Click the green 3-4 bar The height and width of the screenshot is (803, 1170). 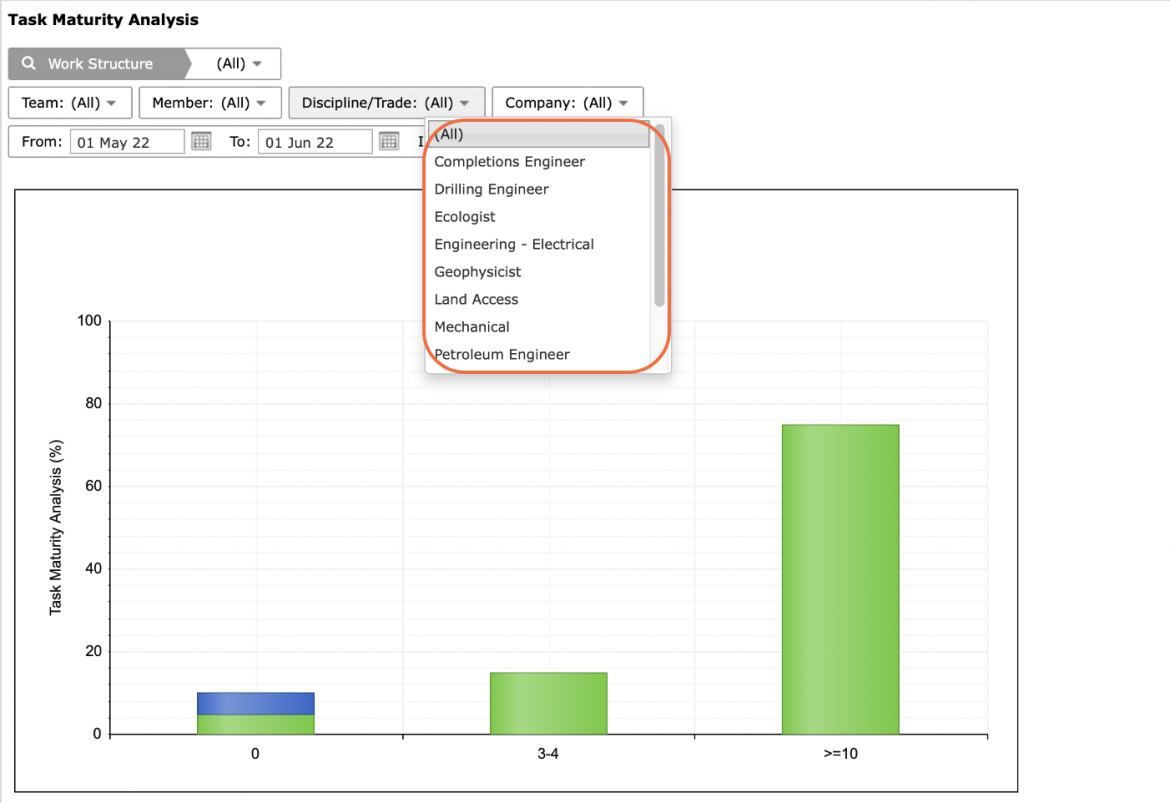point(548,704)
